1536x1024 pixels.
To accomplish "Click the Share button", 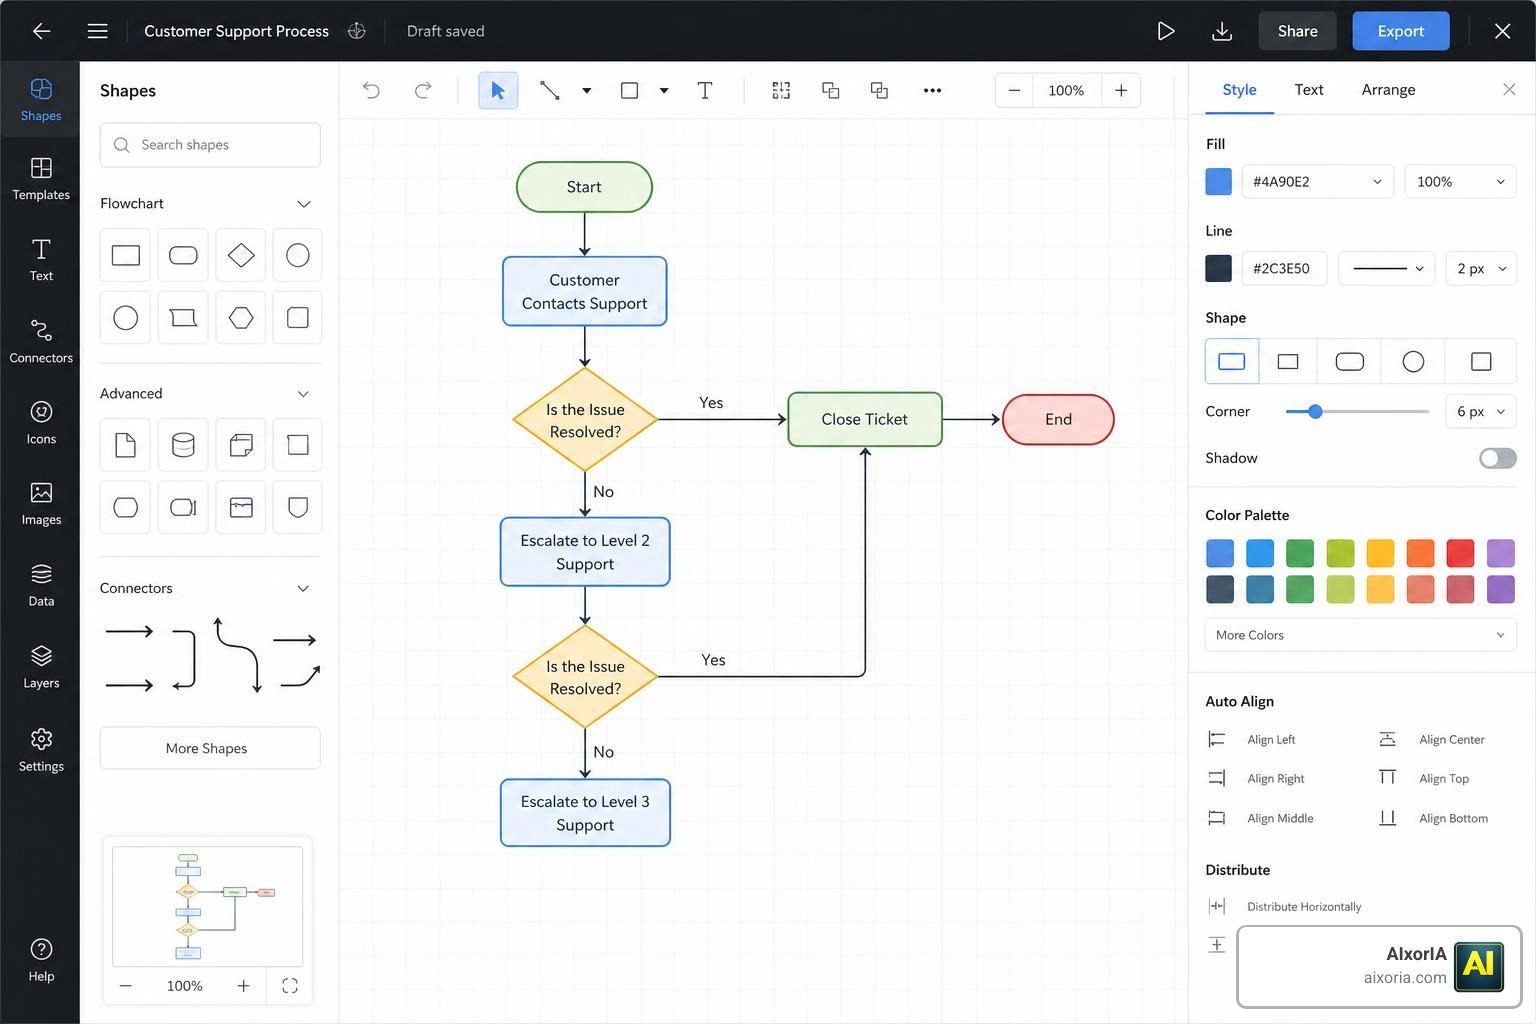I will click(x=1297, y=31).
